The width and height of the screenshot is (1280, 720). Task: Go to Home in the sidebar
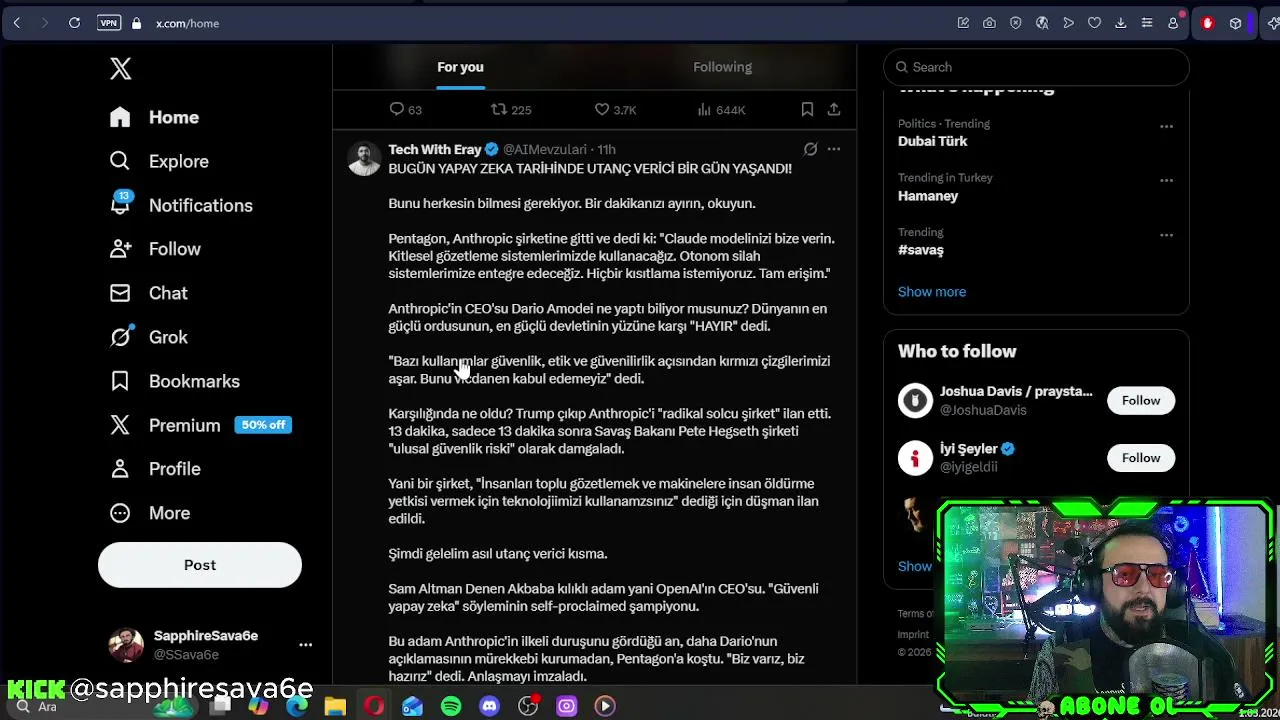(x=155, y=117)
